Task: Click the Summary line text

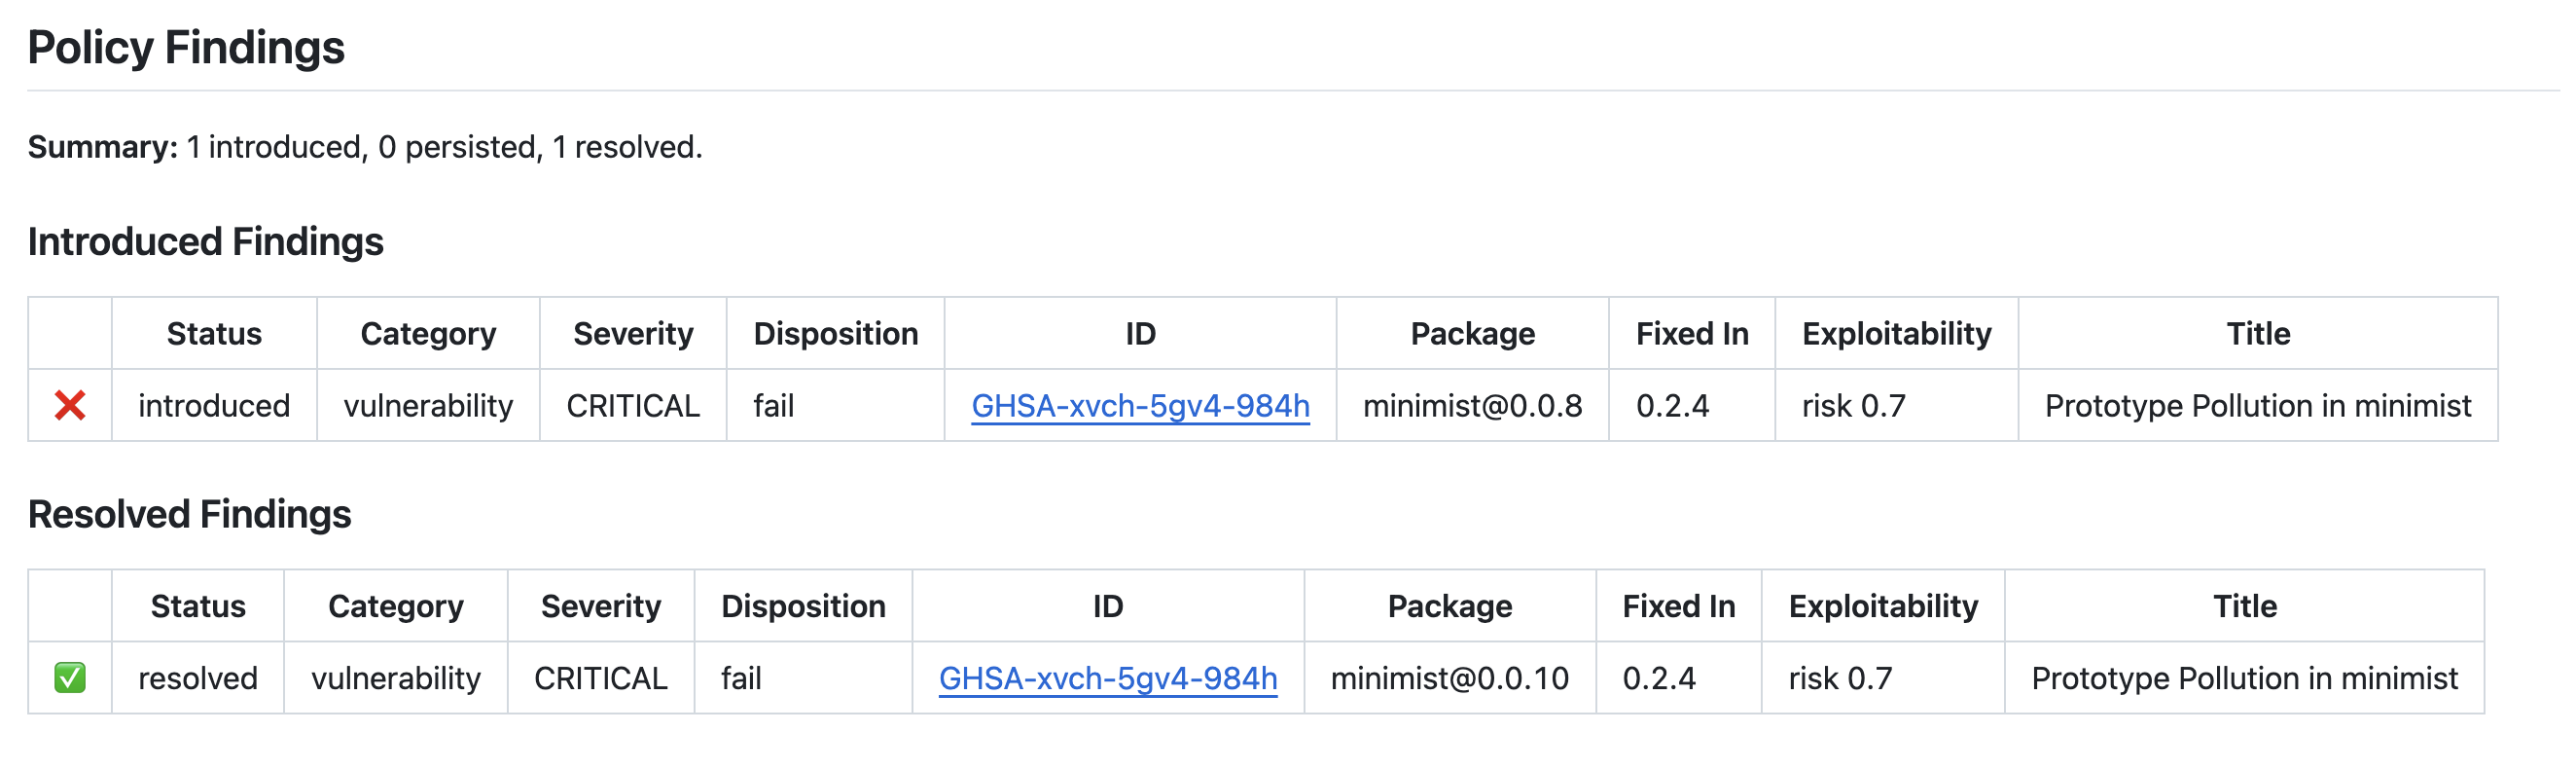Action: 365,148
